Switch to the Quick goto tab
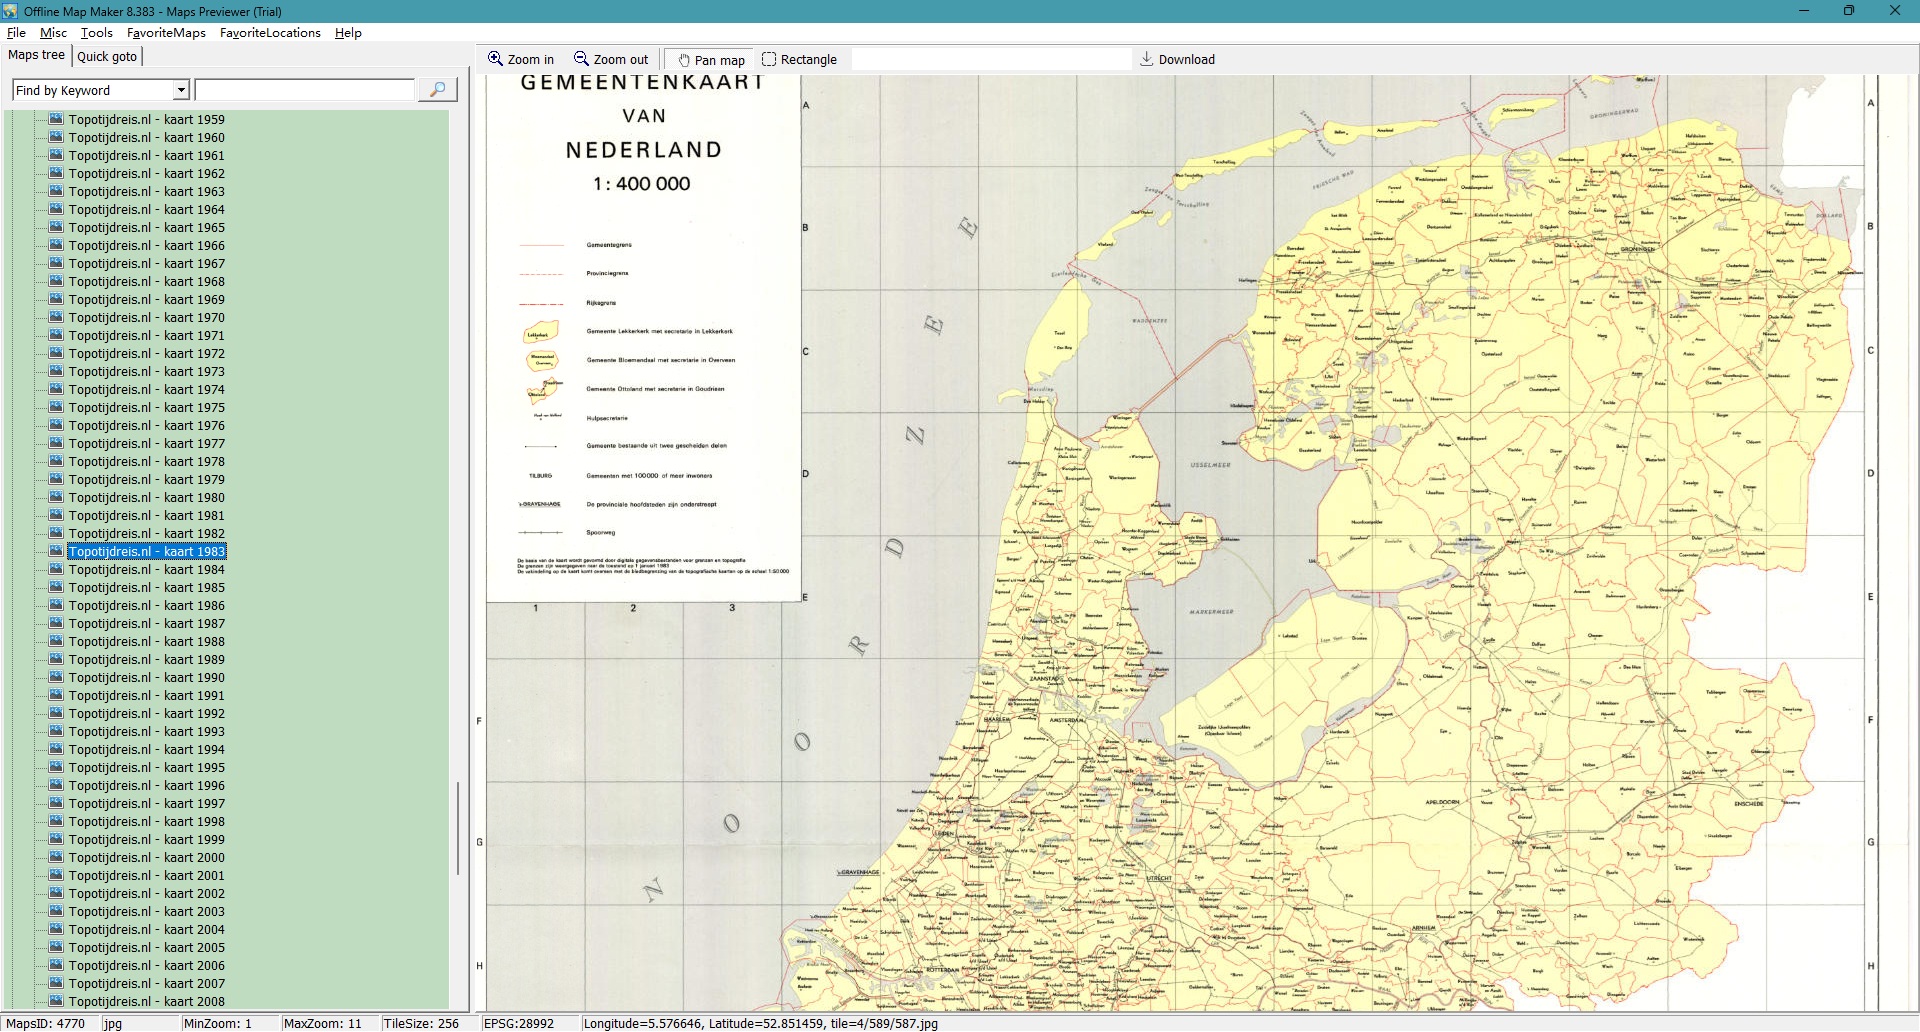The height and width of the screenshot is (1032, 1920). click(x=107, y=57)
